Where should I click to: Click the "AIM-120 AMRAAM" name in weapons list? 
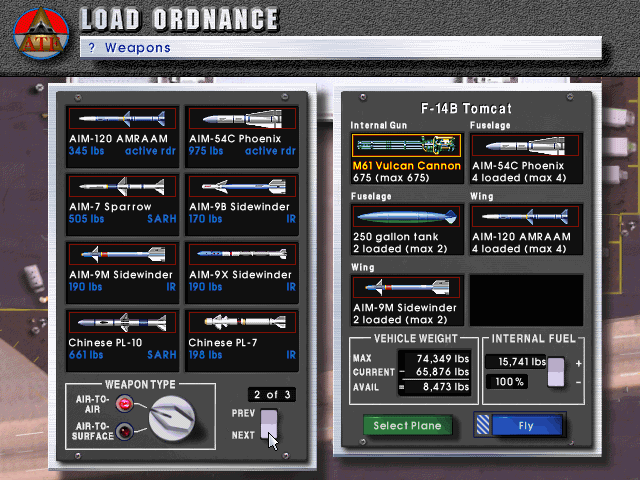coord(118,139)
